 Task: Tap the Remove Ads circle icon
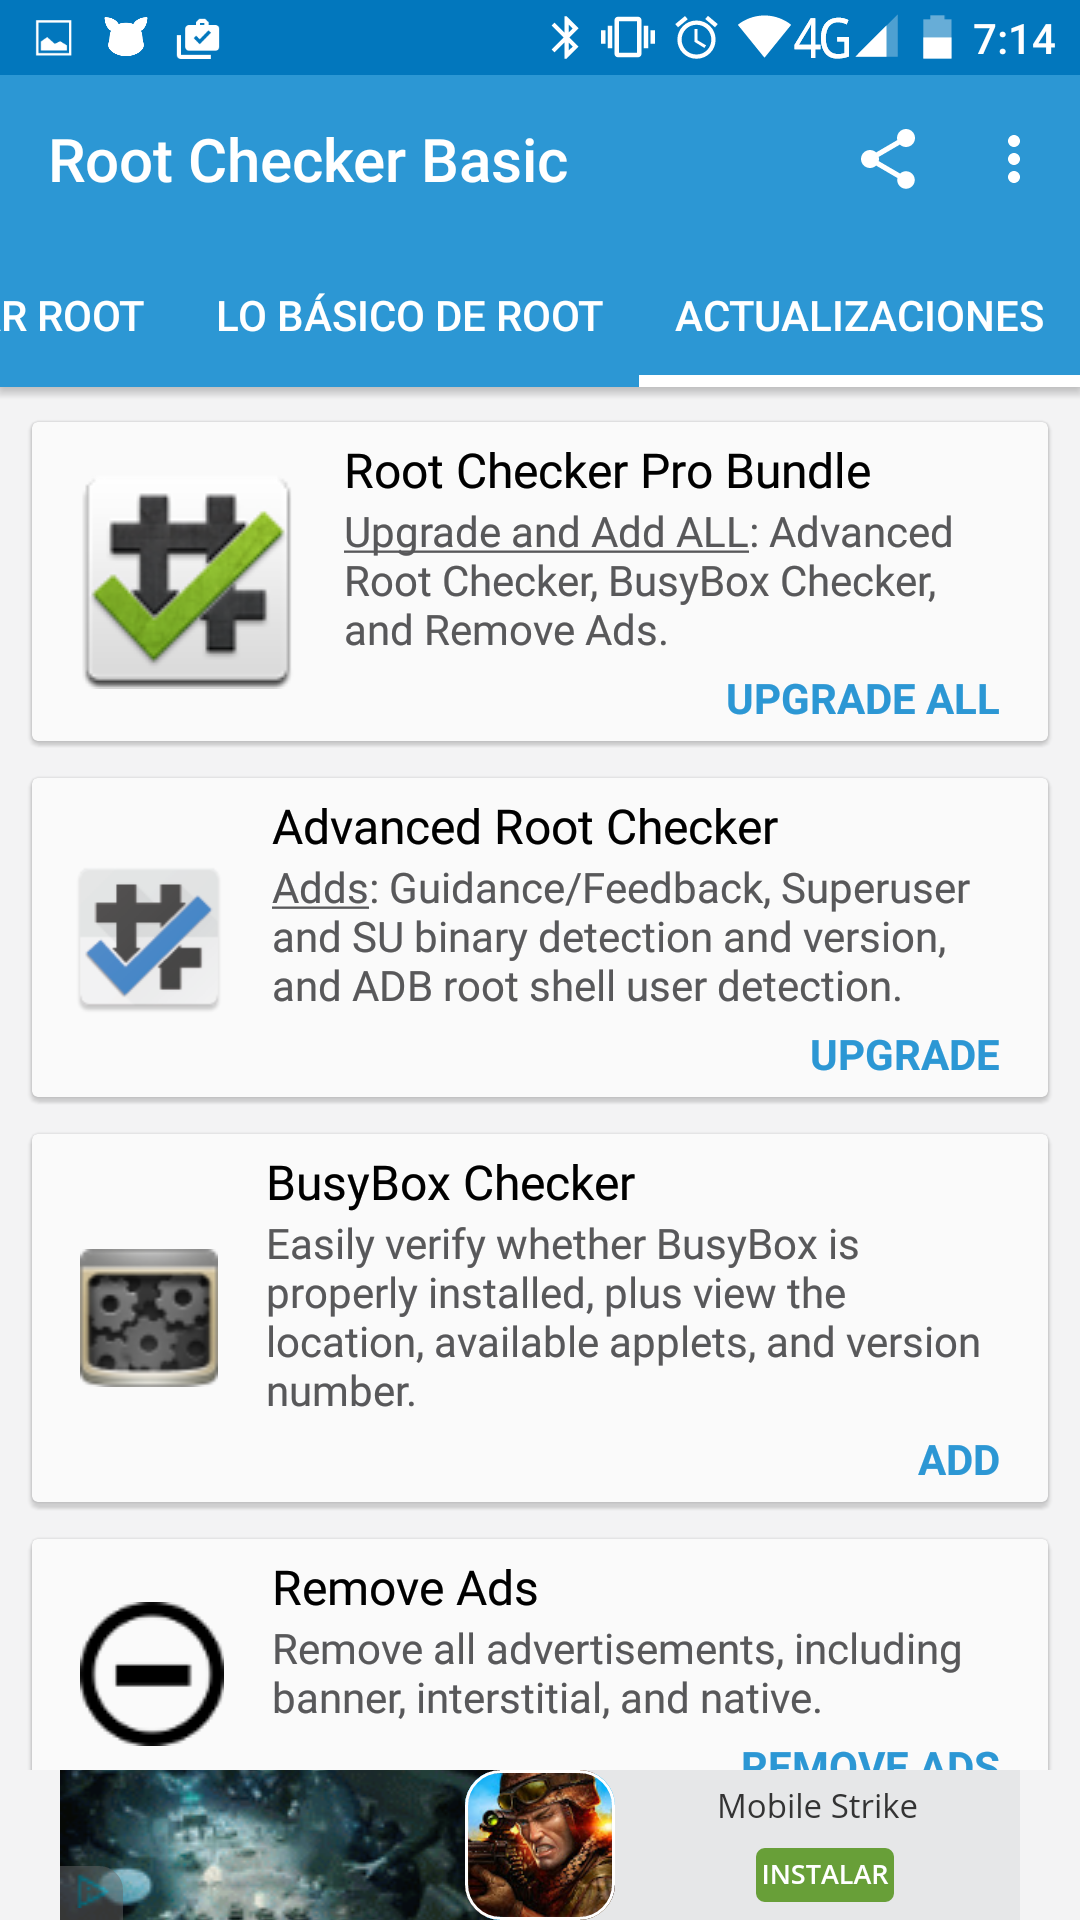tap(152, 1674)
